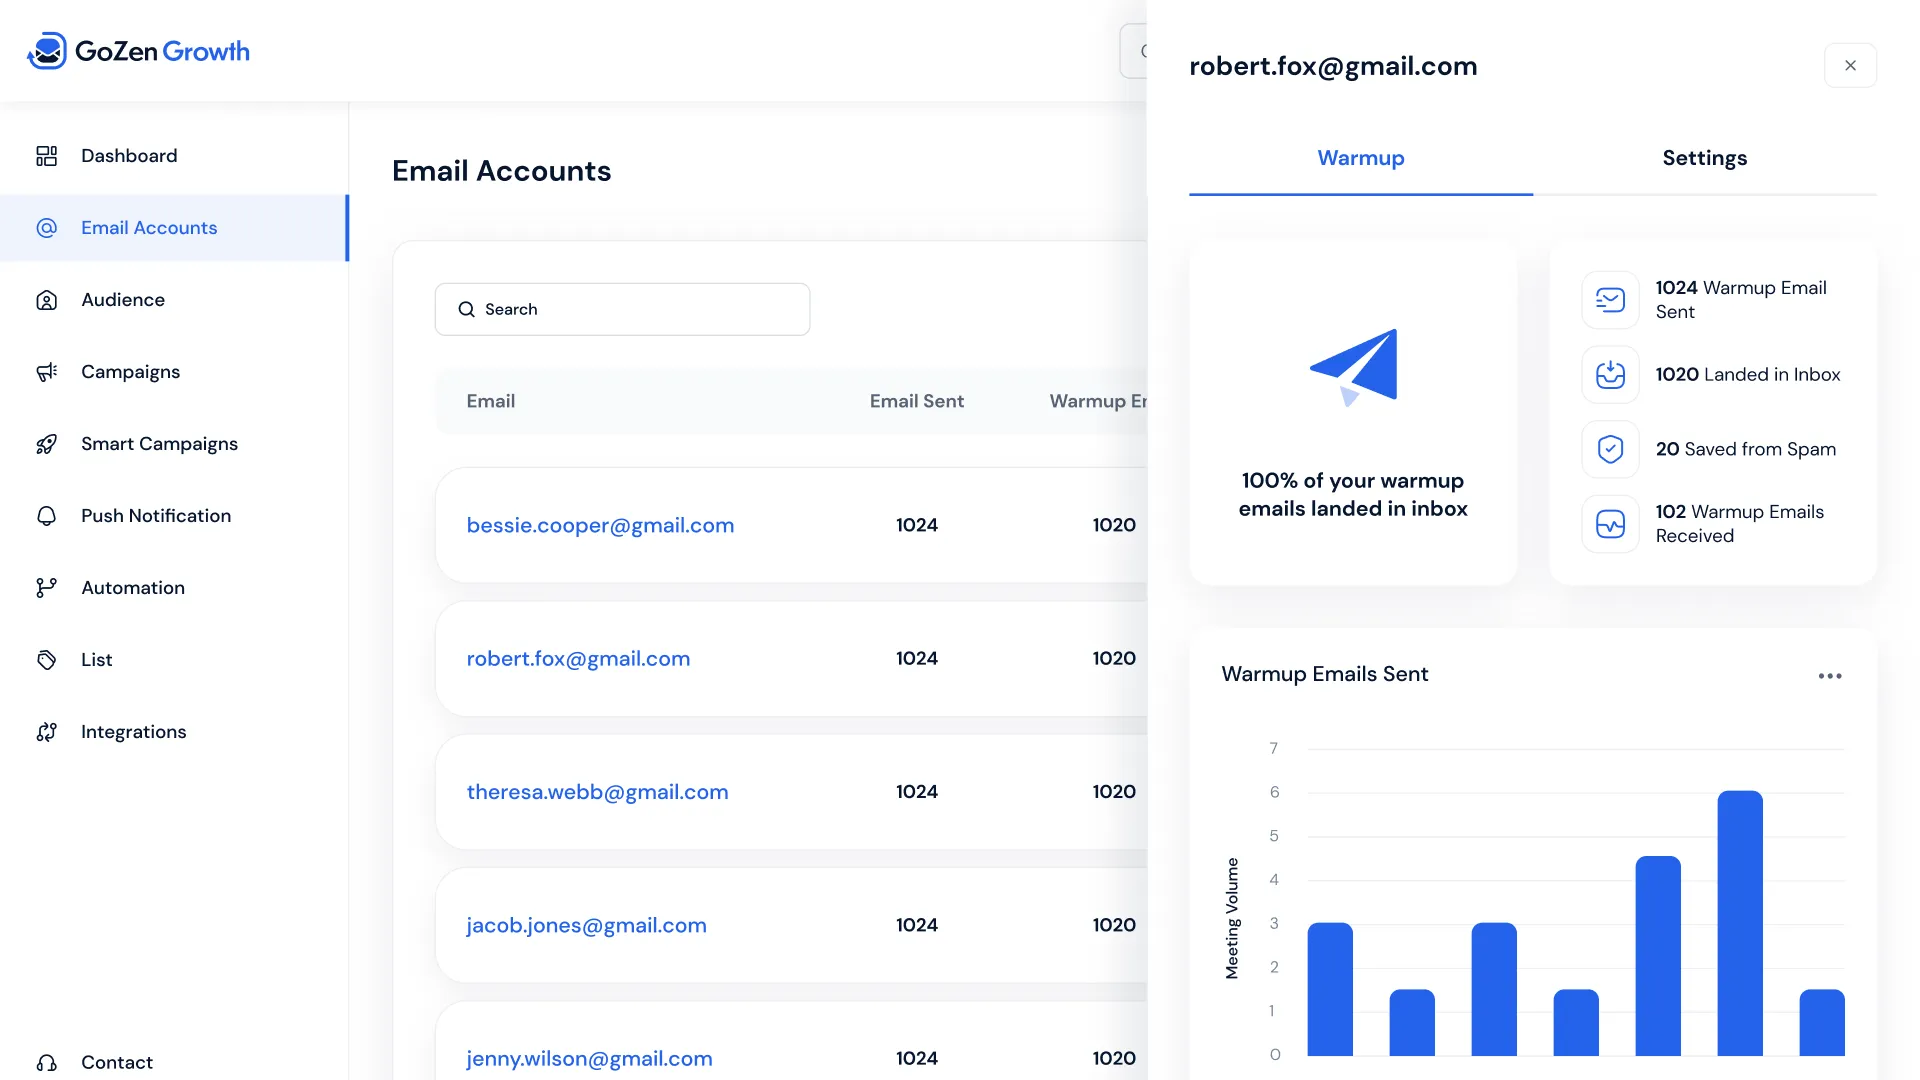Open Push Notification bell icon
1920x1080 pixels.
(x=46, y=516)
